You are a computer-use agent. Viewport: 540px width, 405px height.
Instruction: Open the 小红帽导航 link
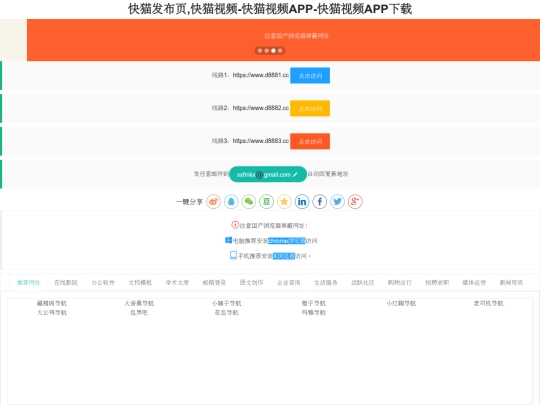pos(401,303)
